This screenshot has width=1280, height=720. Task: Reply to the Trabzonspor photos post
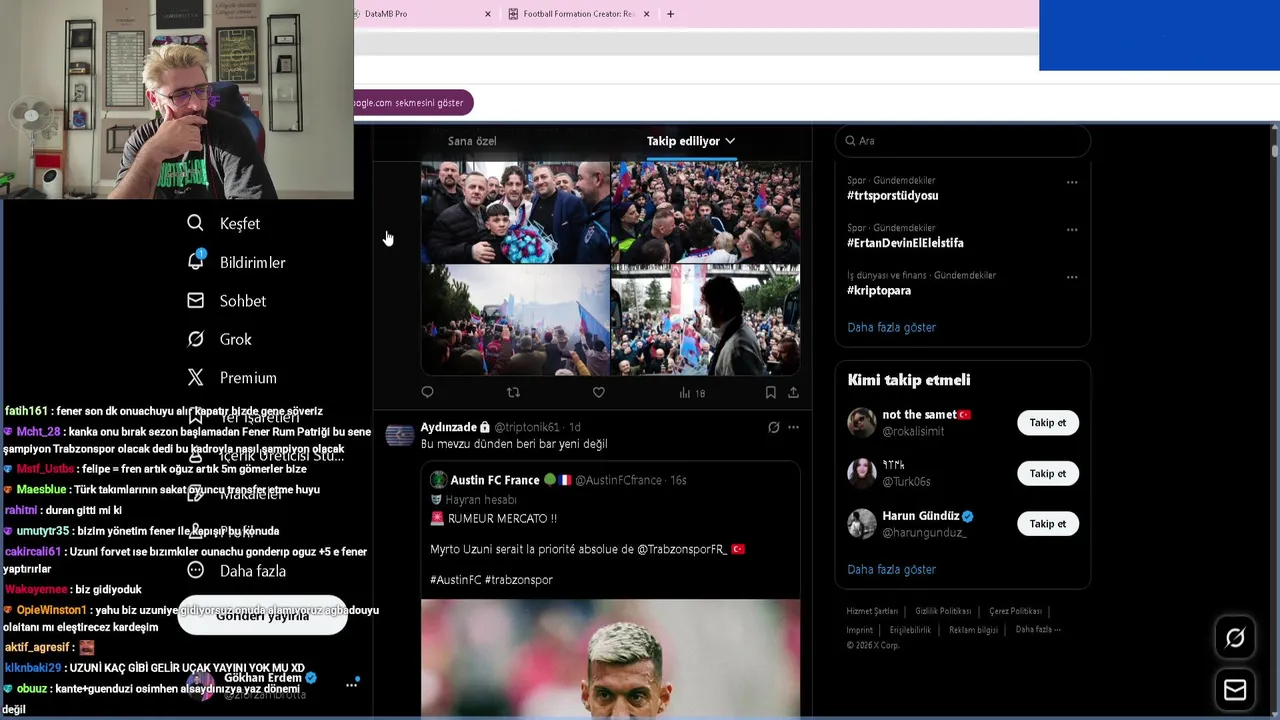point(427,392)
